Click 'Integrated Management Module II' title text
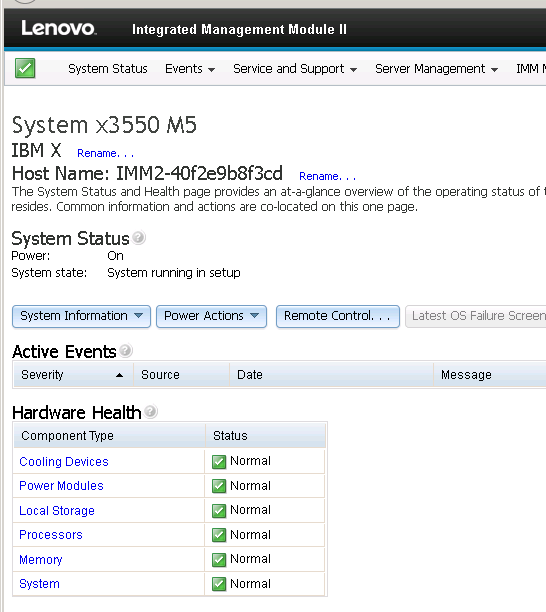The image size is (546, 612). 239,29
